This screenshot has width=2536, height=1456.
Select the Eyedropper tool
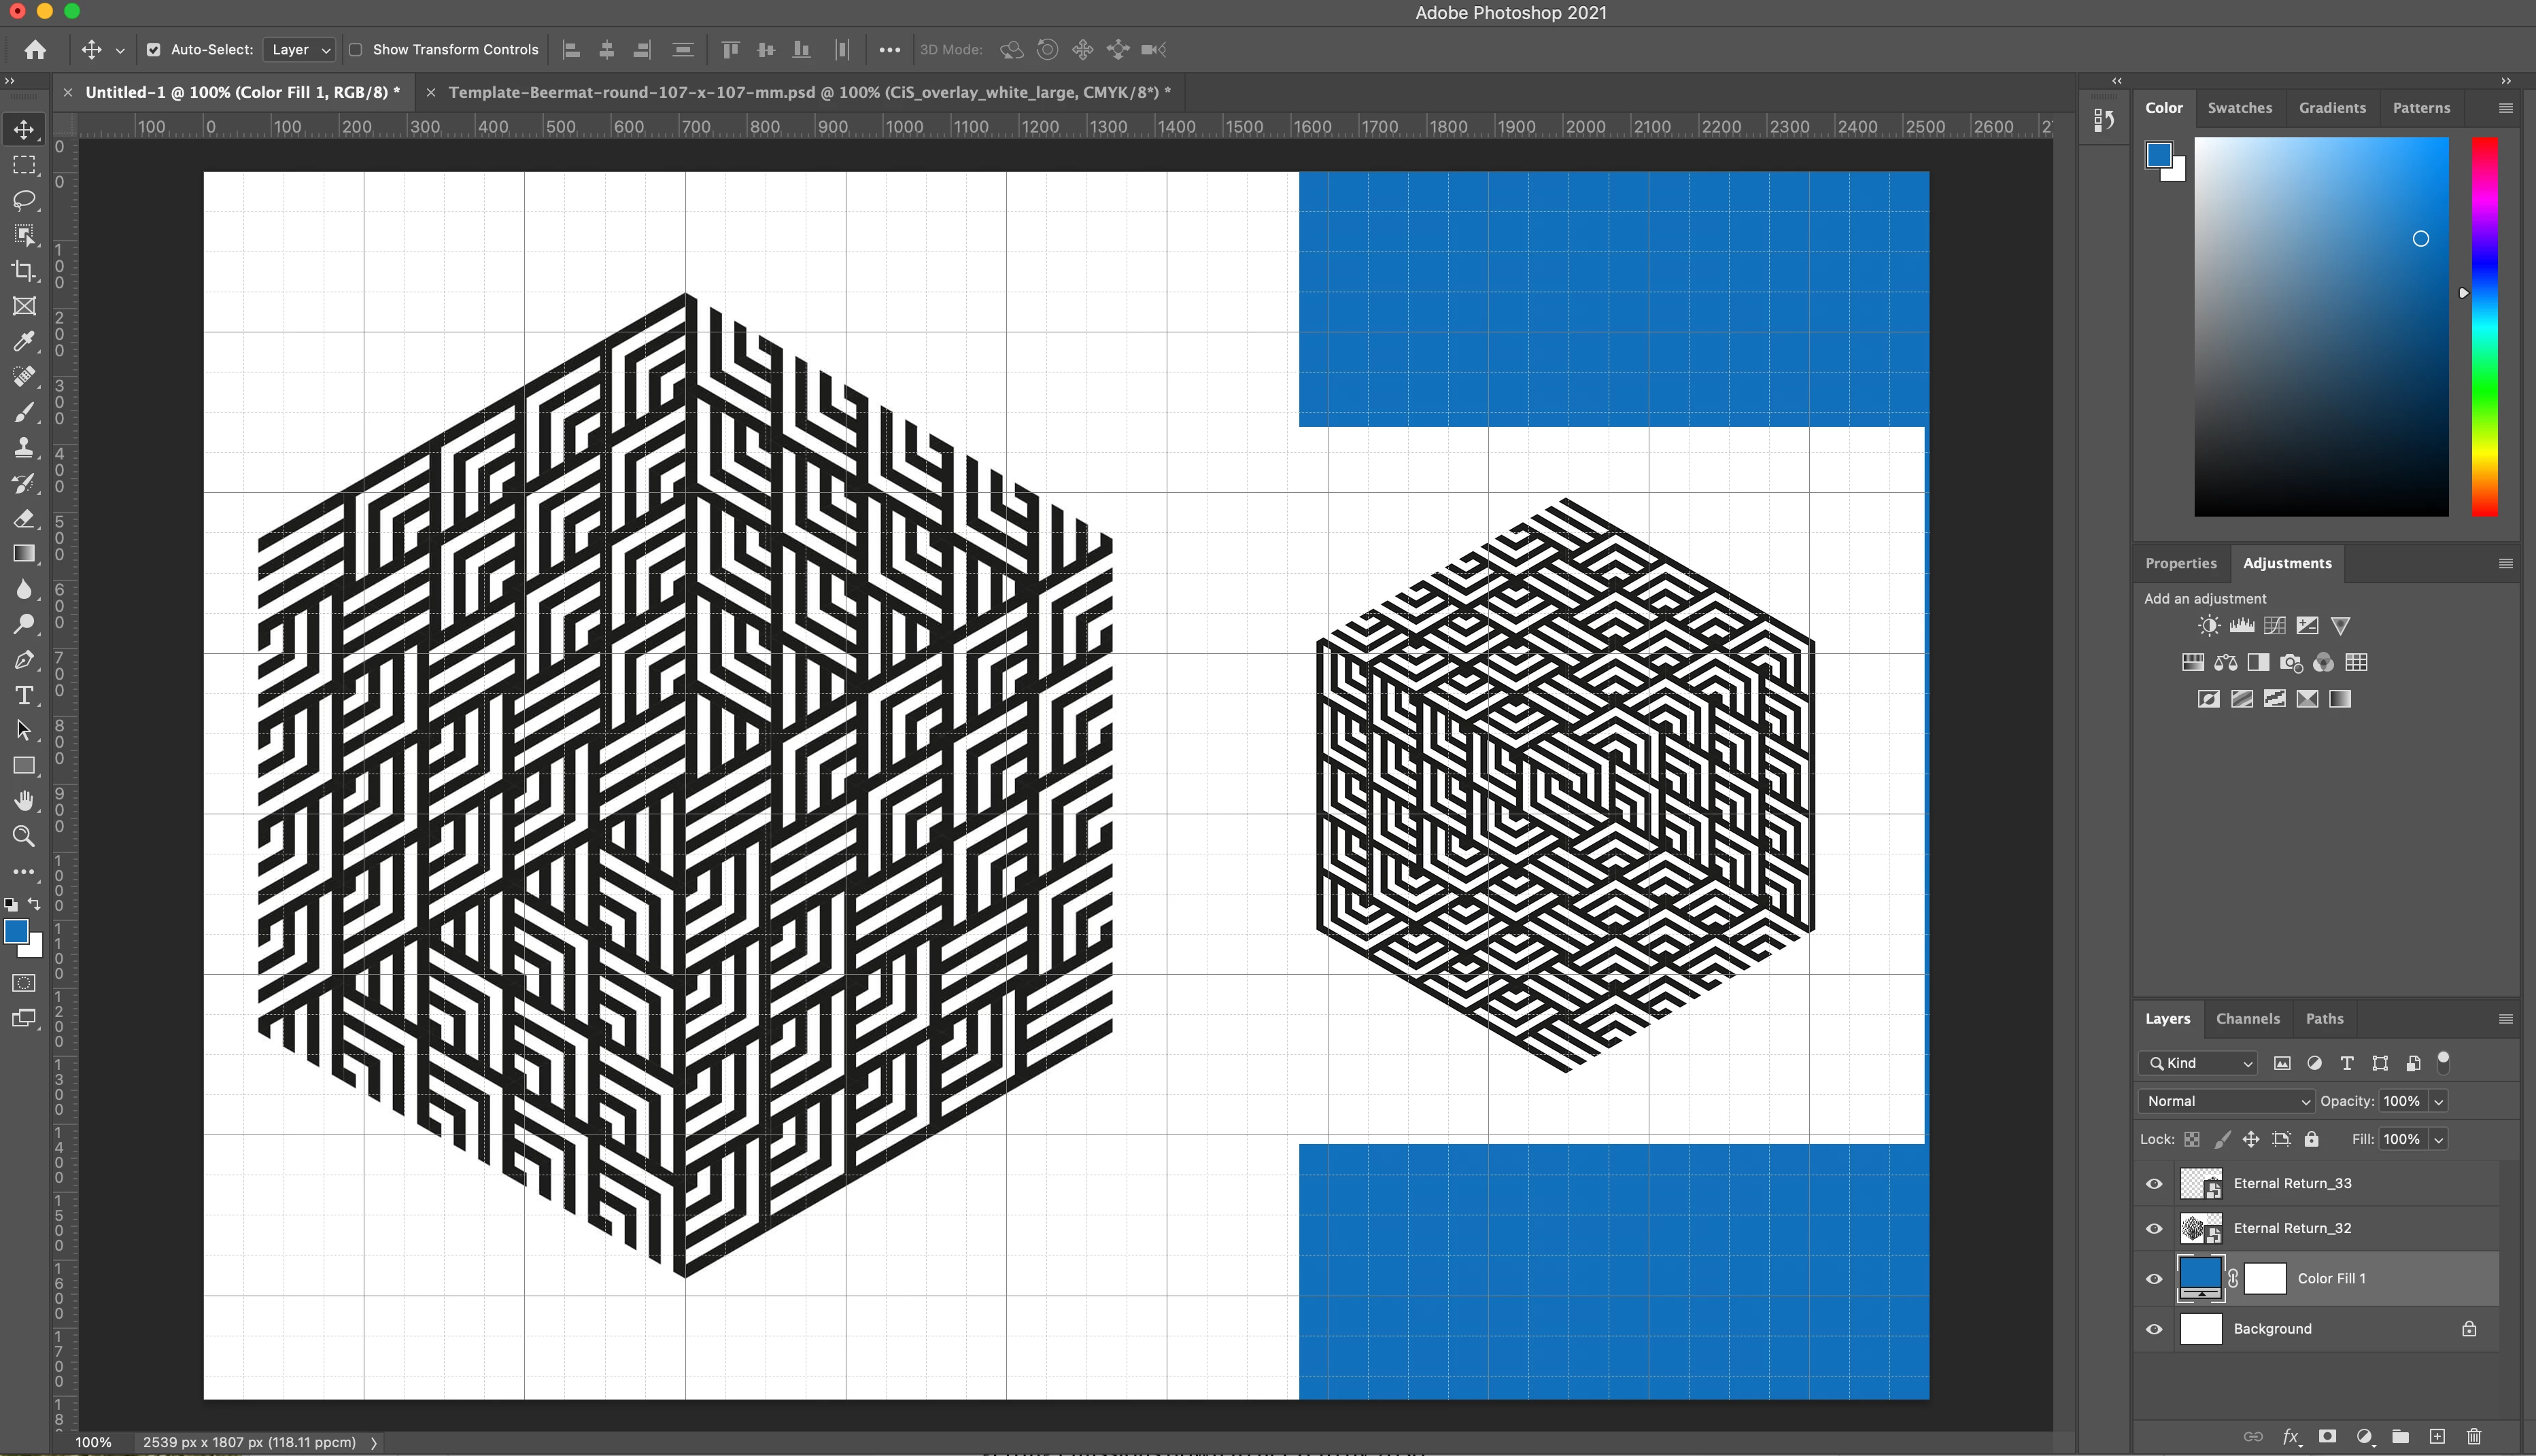(x=24, y=341)
